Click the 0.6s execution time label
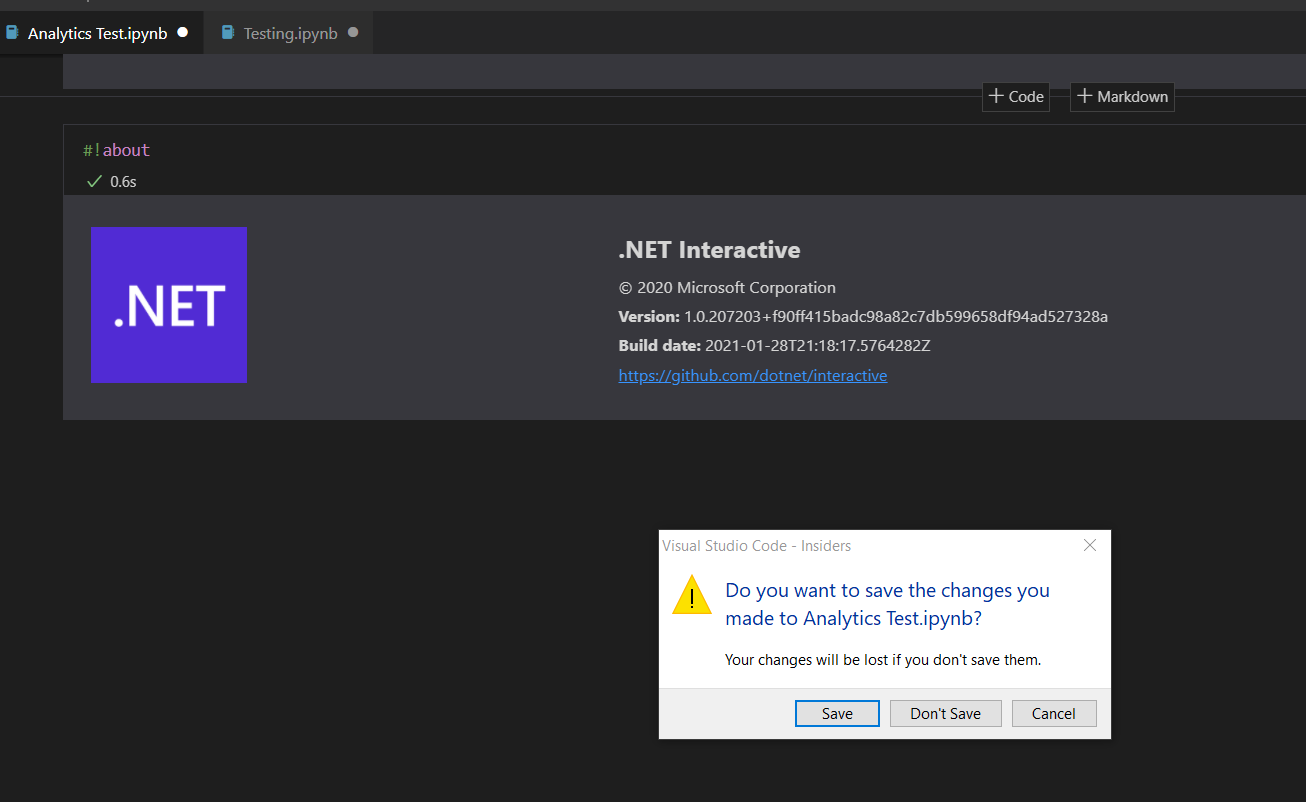Screen dimensions: 1306x802 pos(122,181)
